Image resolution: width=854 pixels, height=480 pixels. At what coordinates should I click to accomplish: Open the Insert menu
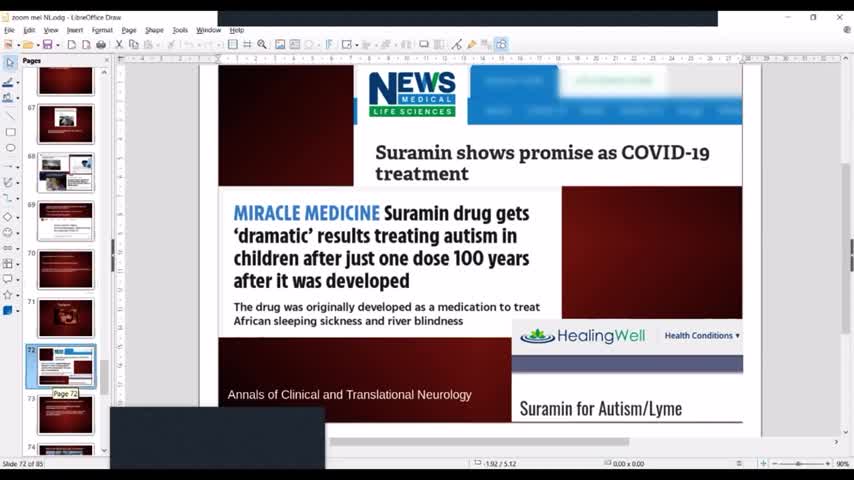(75, 30)
